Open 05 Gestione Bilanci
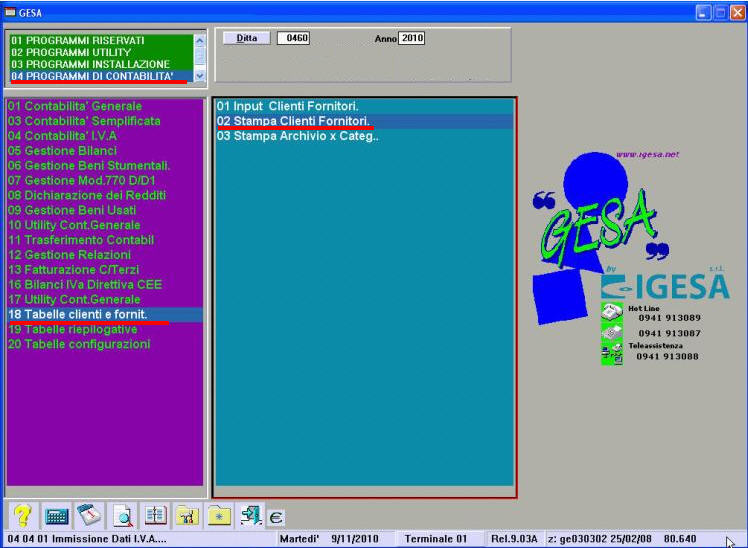The width and height of the screenshot is (748, 548). 105,151
